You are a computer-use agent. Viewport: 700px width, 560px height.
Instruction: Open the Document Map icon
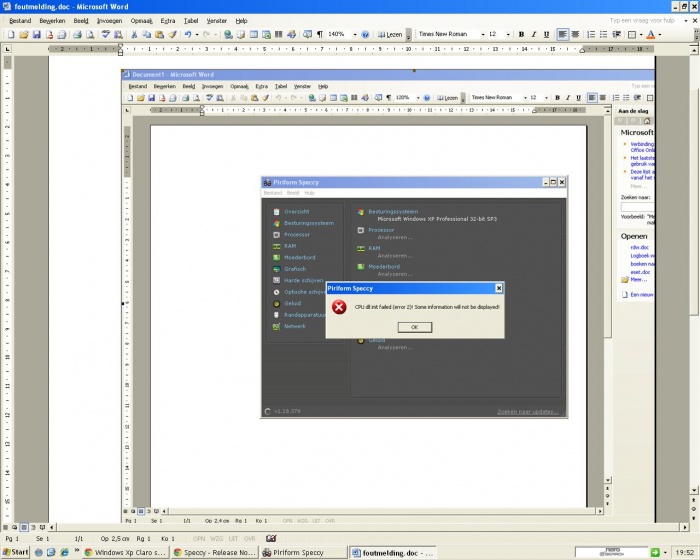pyautogui.click(x=307, y=34)
